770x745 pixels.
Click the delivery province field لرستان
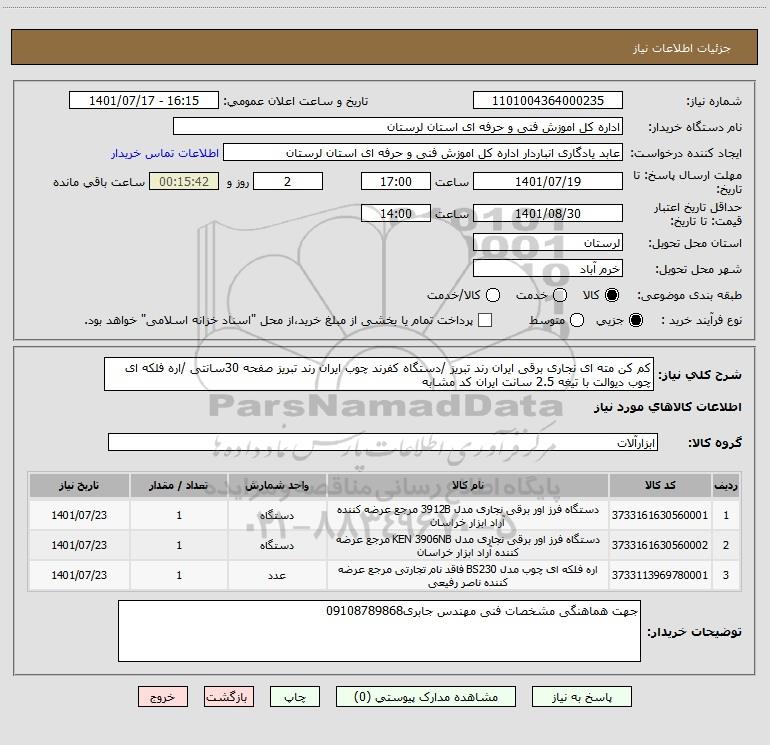548,243
